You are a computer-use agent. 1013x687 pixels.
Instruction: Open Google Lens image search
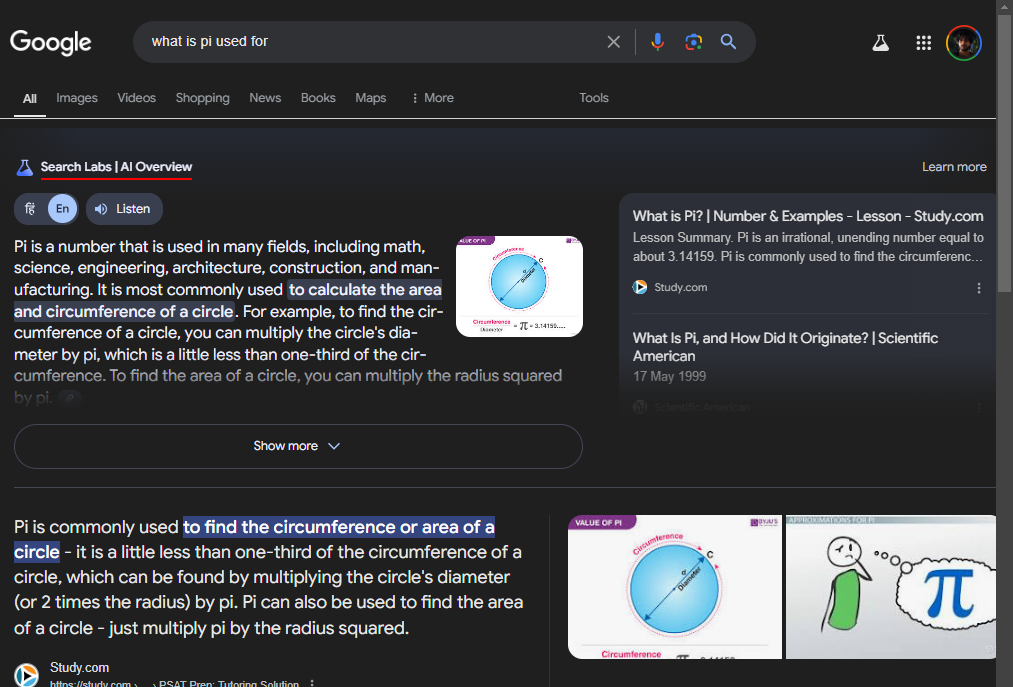point(693,42)
